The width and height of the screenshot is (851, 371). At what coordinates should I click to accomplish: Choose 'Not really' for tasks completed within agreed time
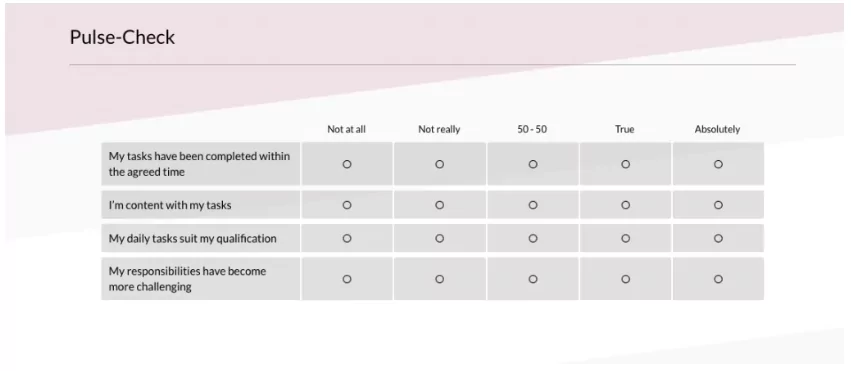click(x=440, y=164)
